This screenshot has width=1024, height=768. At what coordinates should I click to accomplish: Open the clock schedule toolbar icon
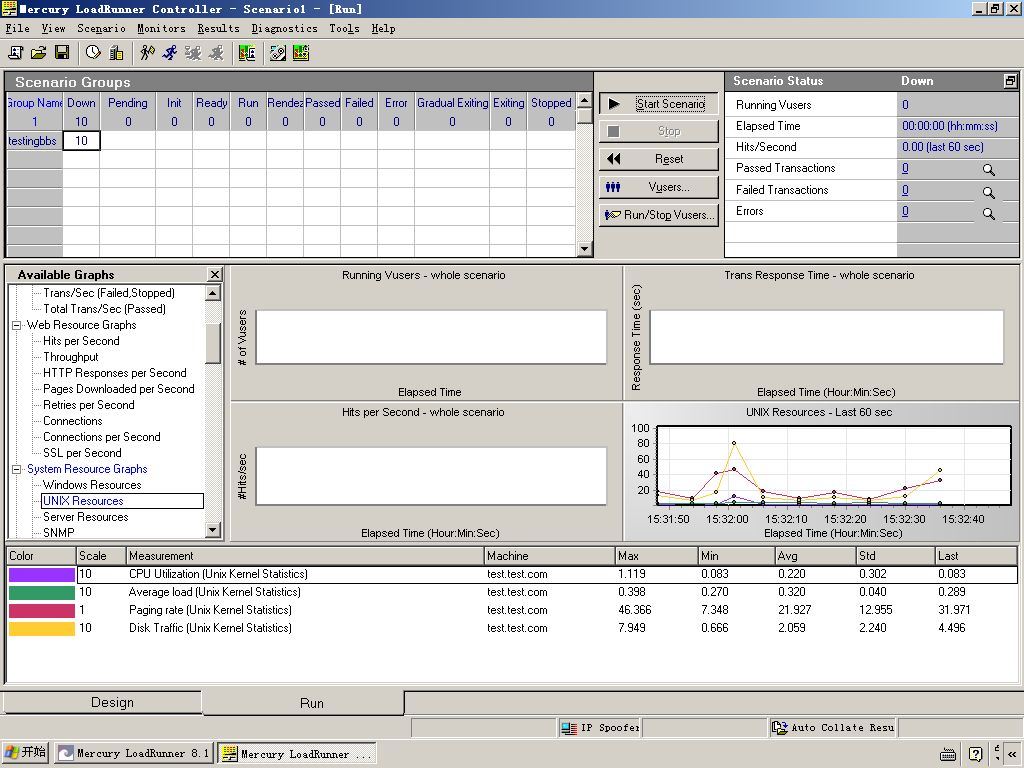coord(93,53)
